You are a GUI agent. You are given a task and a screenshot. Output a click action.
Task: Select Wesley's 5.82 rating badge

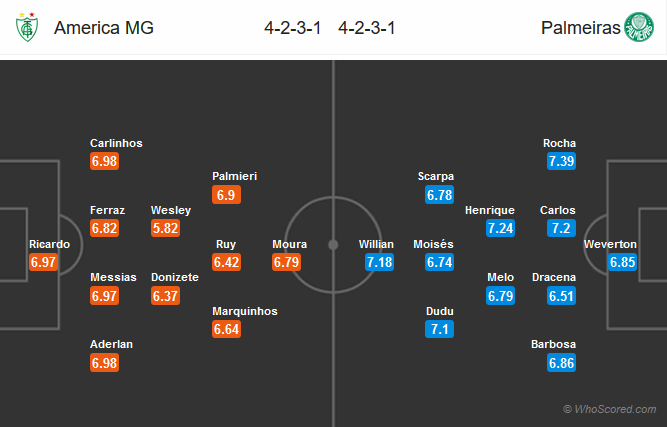(165, 228)
